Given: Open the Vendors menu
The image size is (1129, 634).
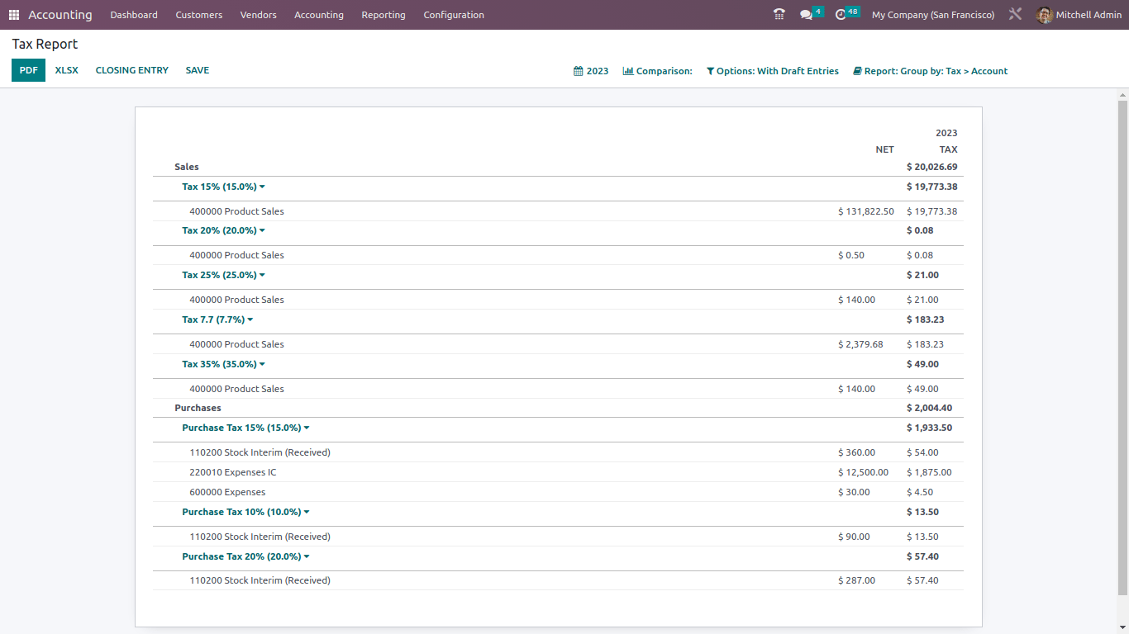Looking at the screenshot, I should (258, 14).
